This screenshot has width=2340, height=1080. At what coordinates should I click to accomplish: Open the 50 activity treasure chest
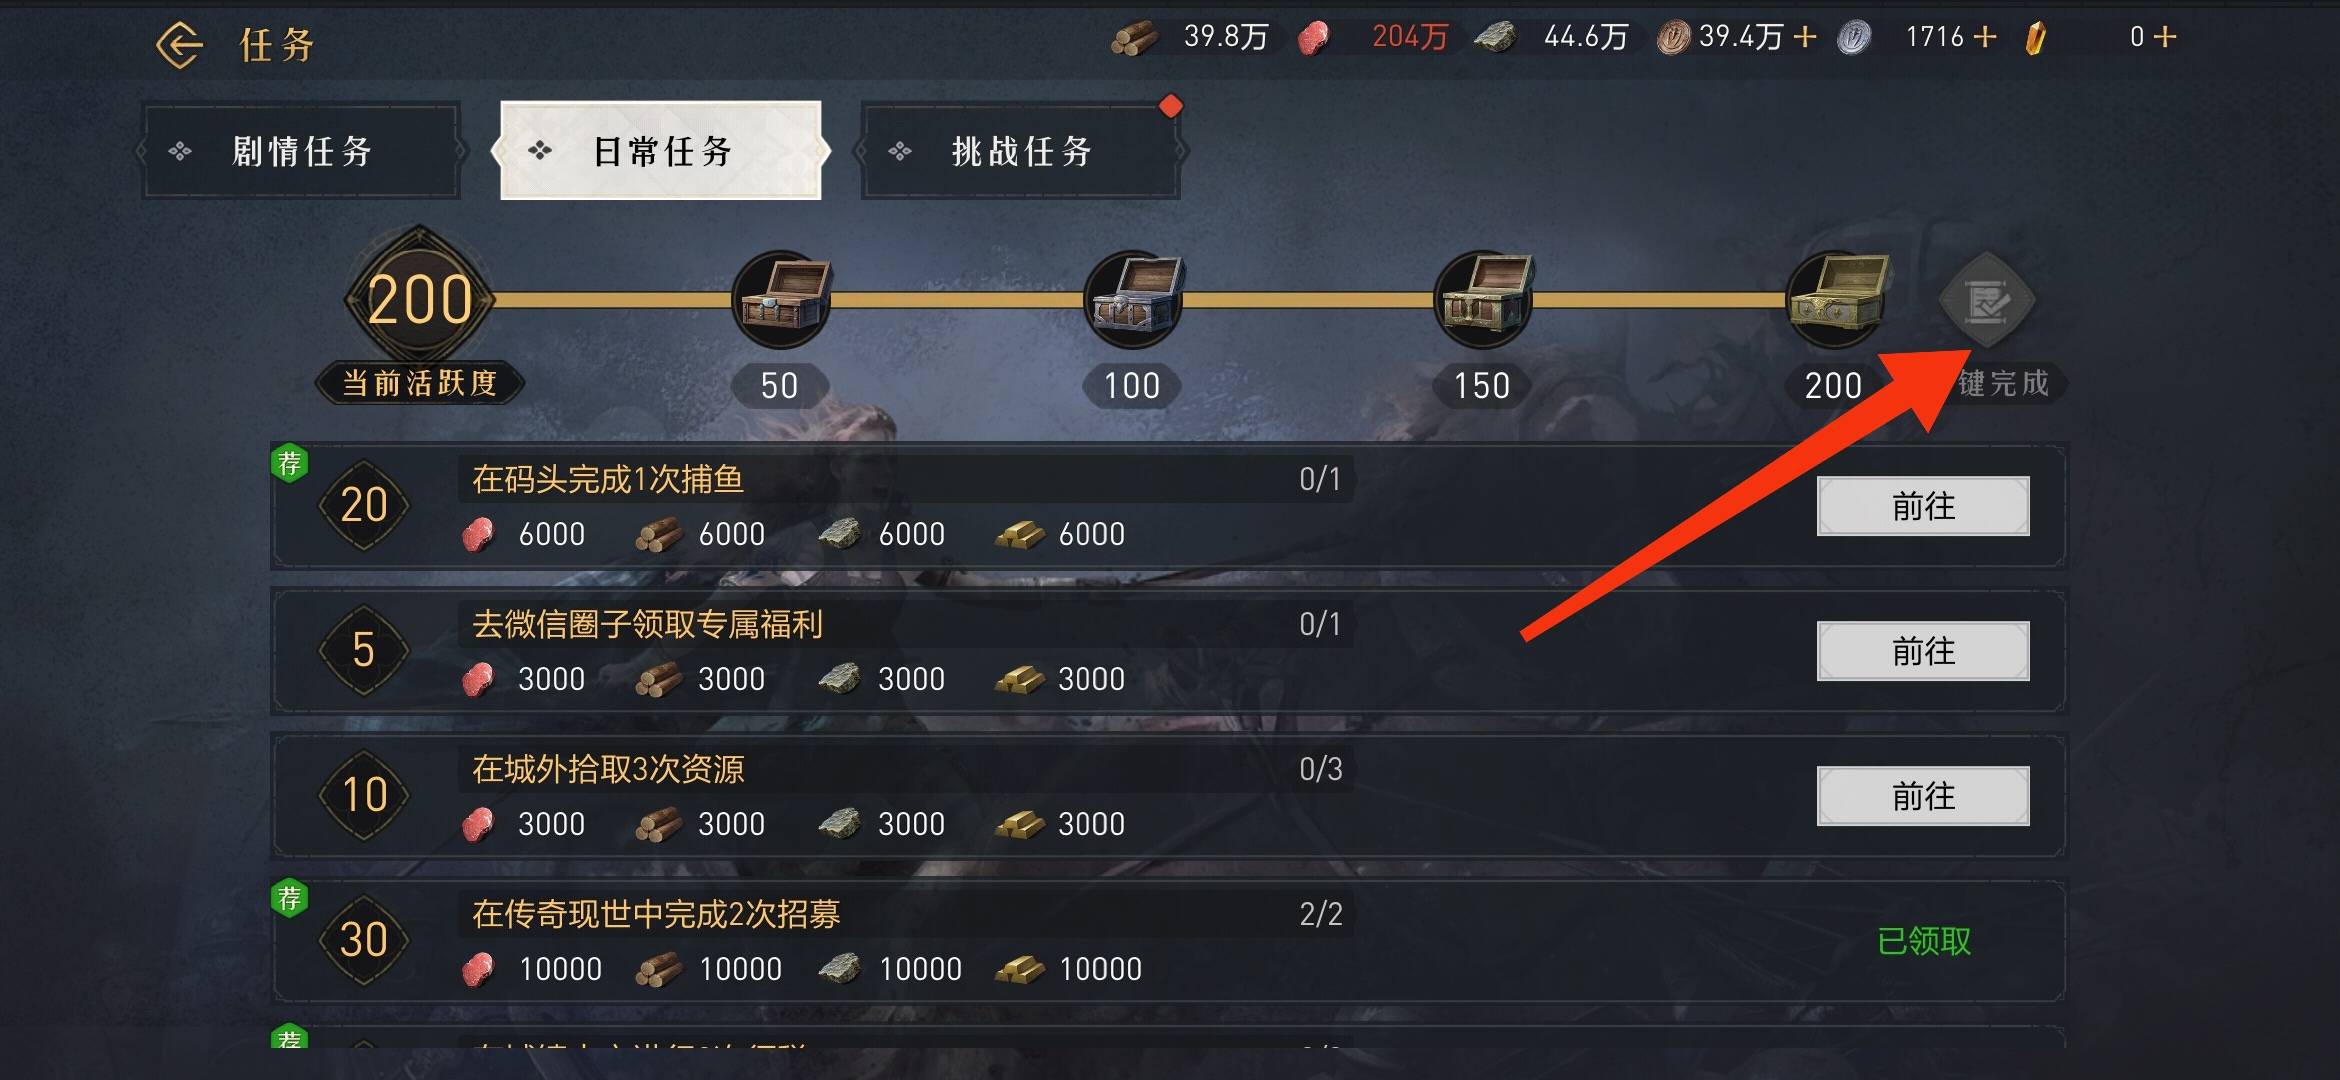(x=781, y=299)
